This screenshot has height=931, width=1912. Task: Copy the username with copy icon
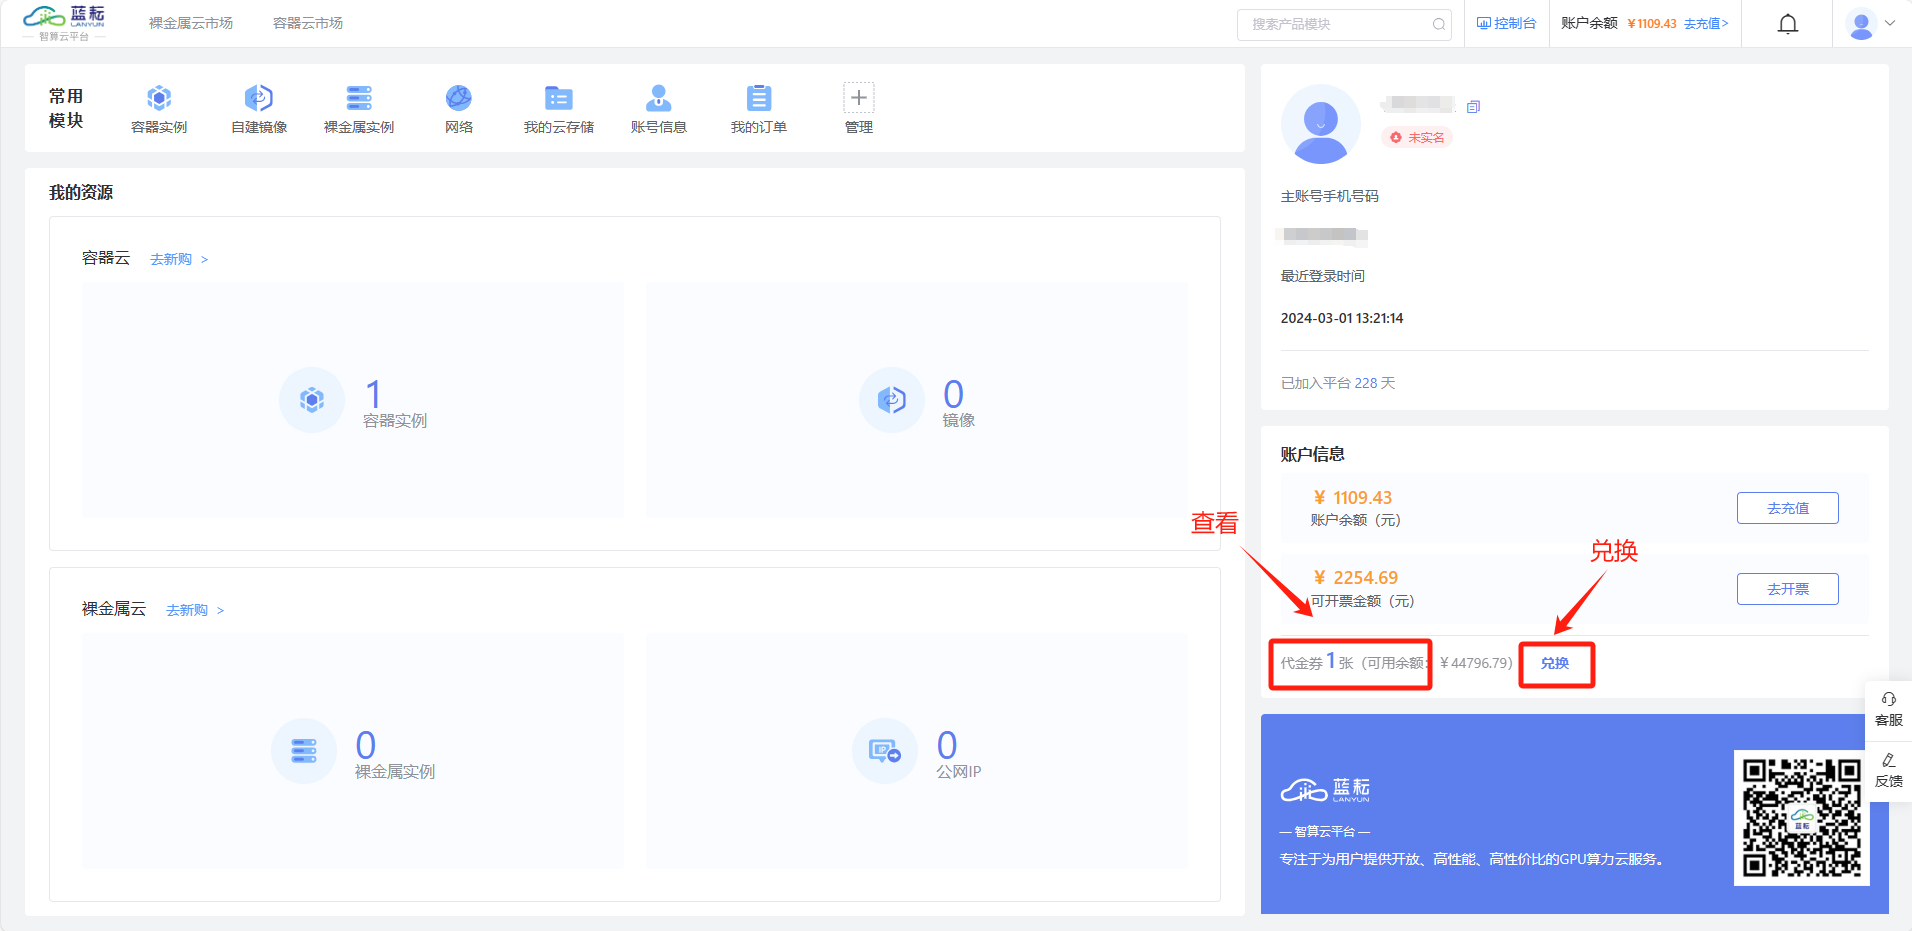pos(1473,107)
